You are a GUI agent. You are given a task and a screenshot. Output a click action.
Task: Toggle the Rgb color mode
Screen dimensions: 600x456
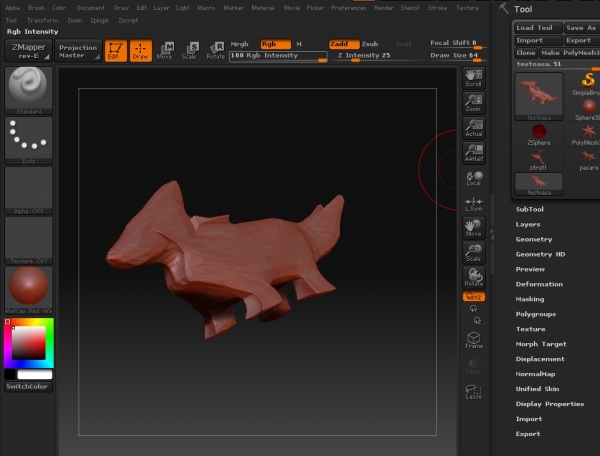[x=275, y=44]
